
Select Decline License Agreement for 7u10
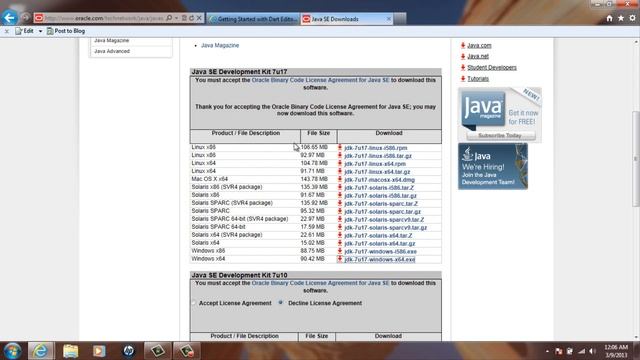coord(281,303)
